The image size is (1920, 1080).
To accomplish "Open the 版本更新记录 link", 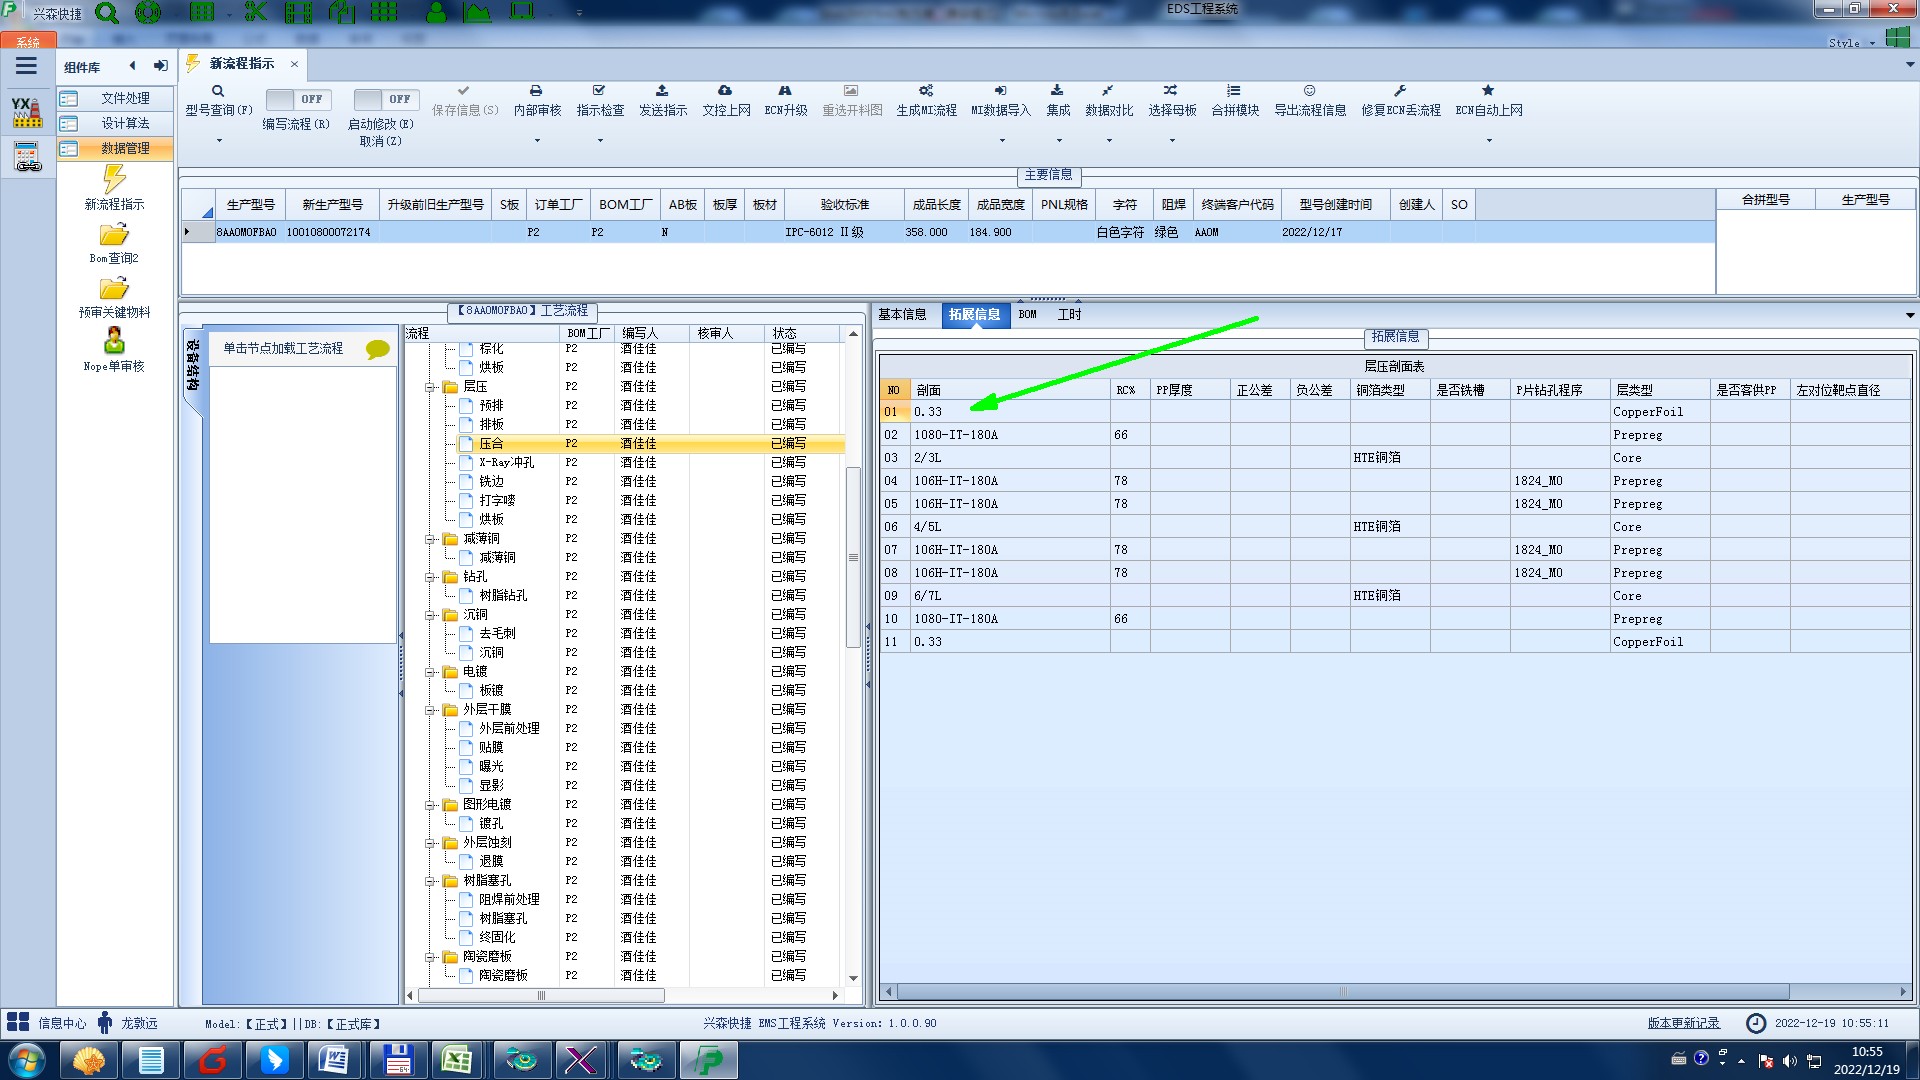I will tap(1683, 1023).
